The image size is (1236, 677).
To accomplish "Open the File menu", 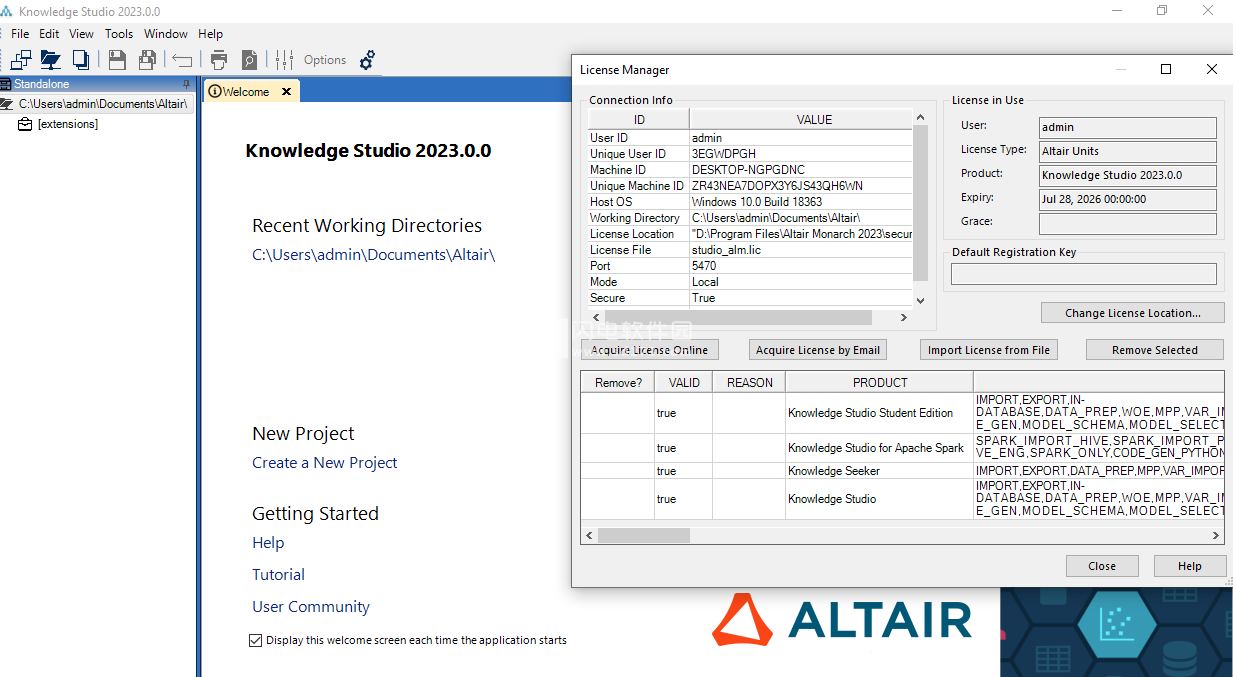I will pyautogui.click(x=20, y=34).
